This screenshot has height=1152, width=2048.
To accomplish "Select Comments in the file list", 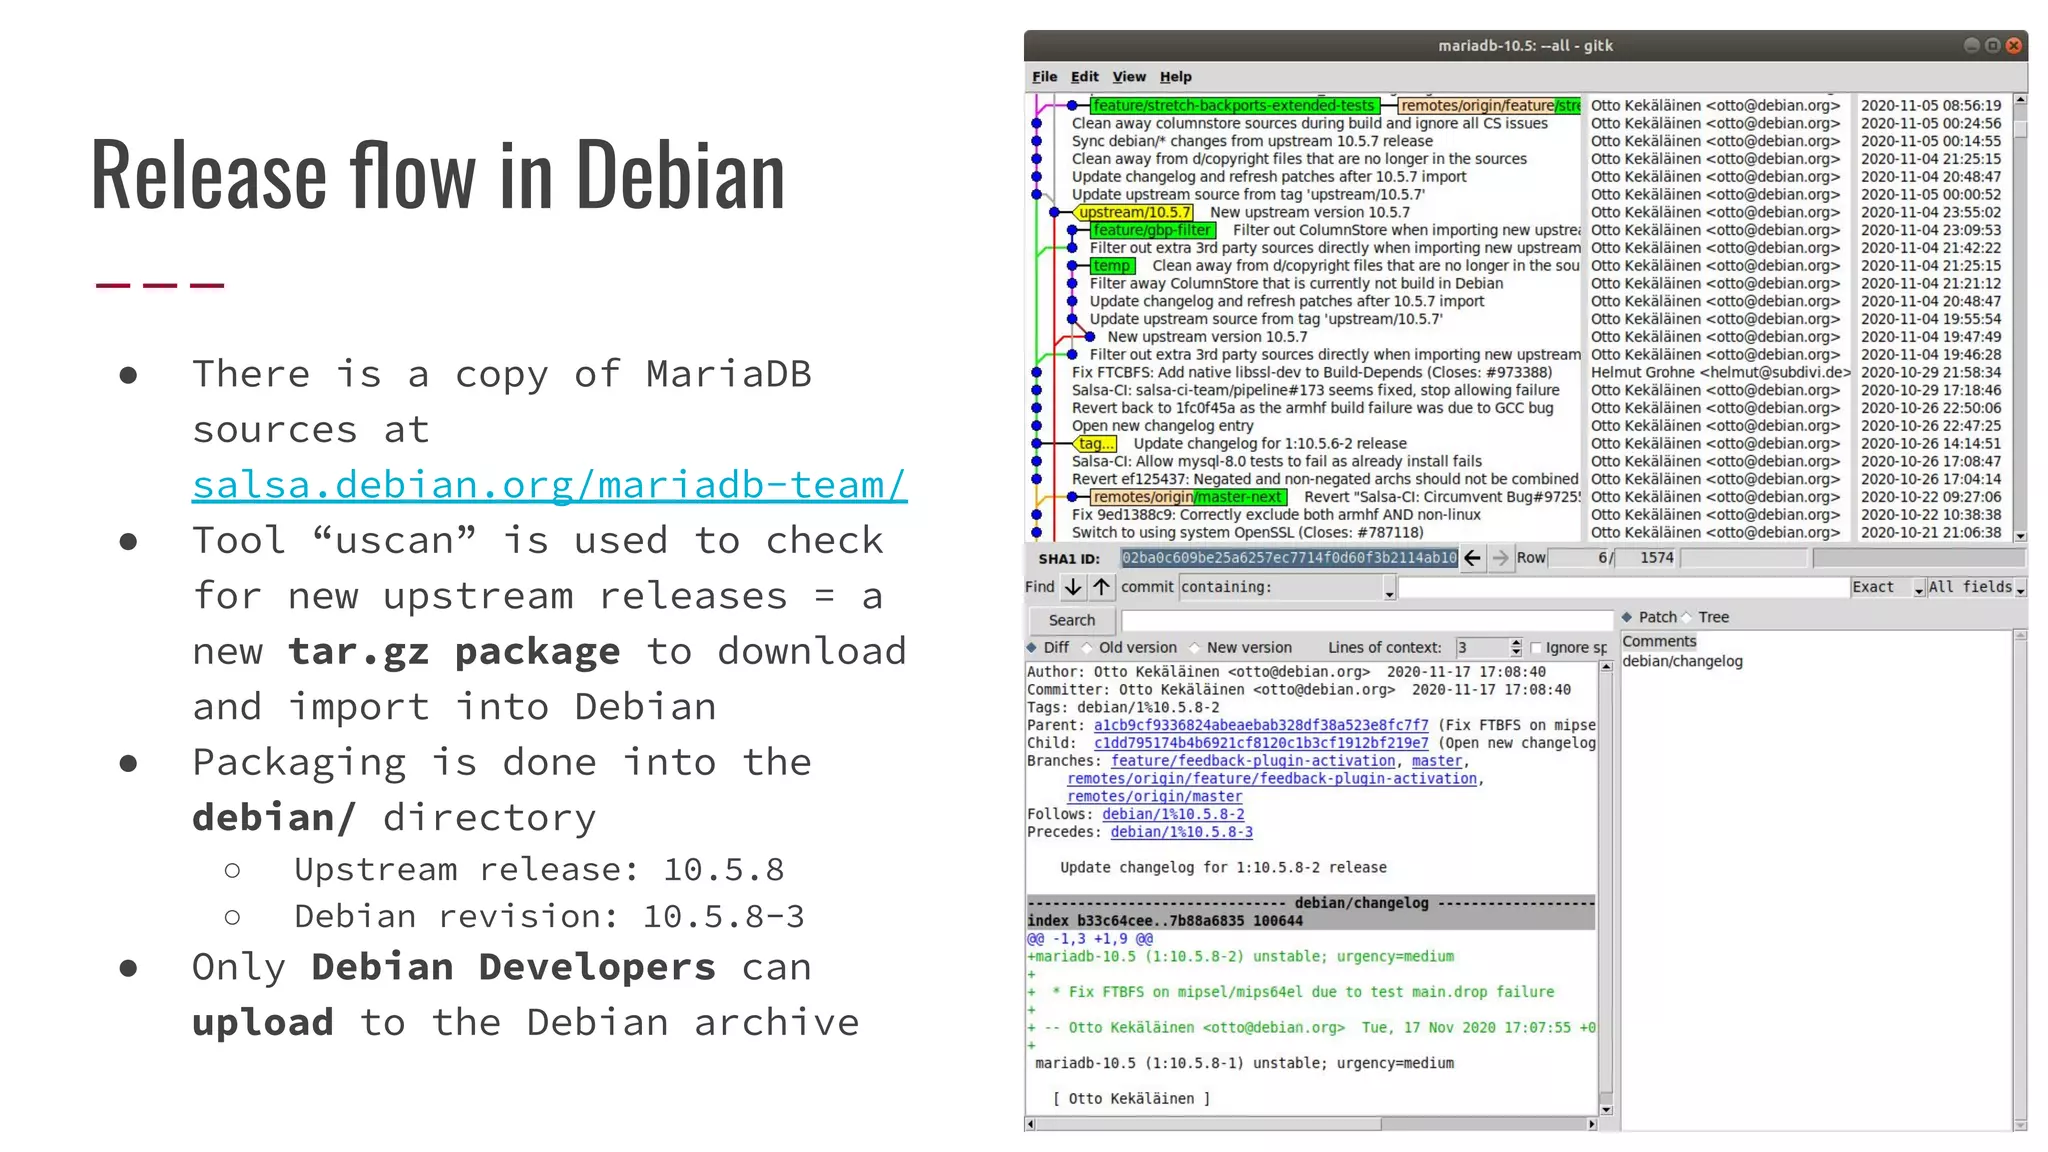I will coord(1659,642).
